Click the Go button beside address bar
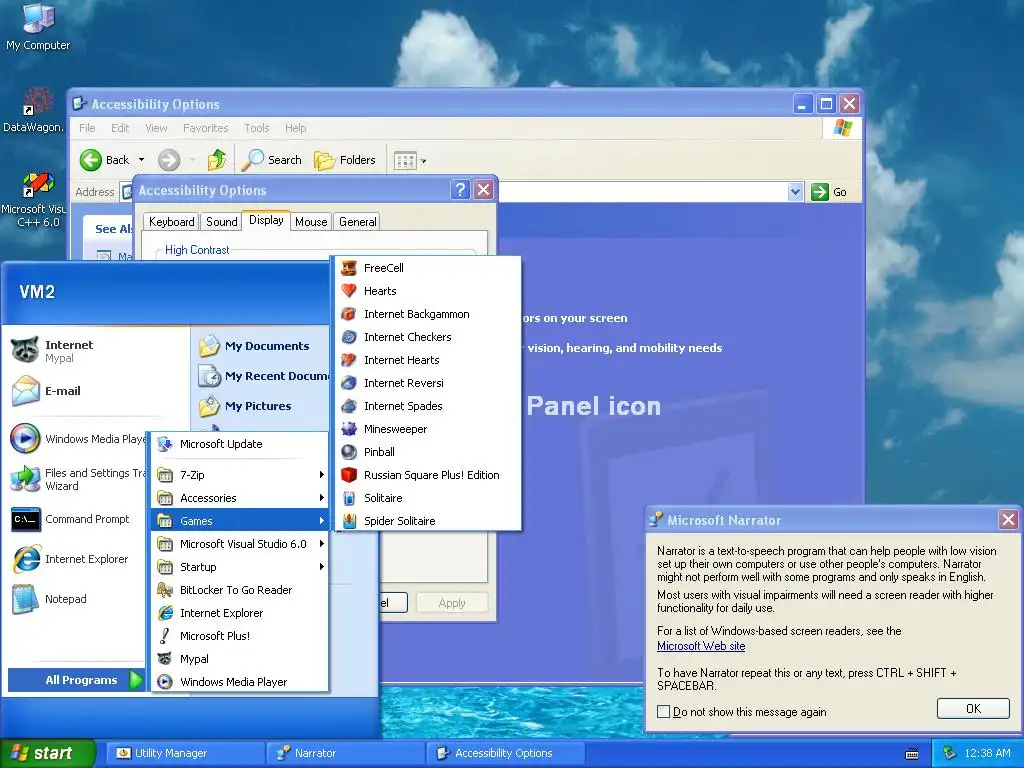Screen dimensions: 1024x768 point(829,192)
